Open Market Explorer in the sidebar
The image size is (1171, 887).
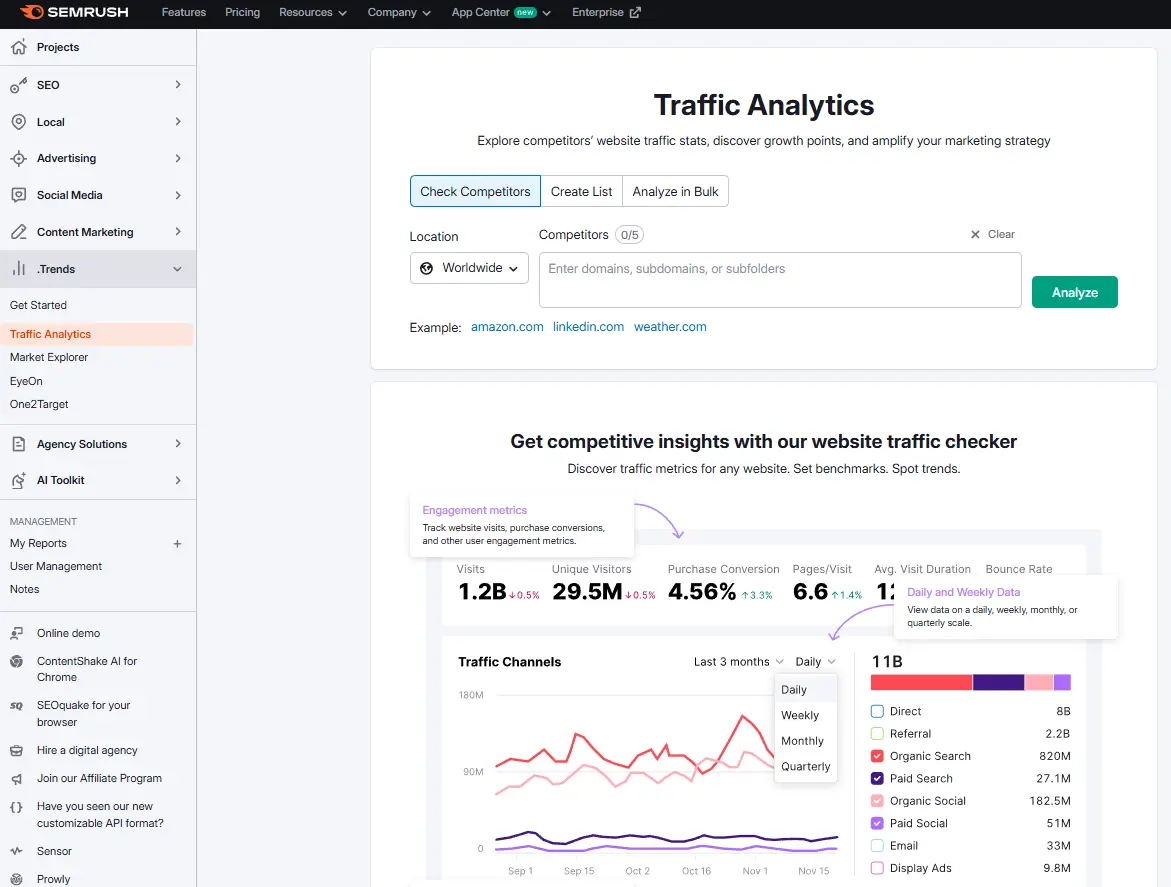pos(49,358)
